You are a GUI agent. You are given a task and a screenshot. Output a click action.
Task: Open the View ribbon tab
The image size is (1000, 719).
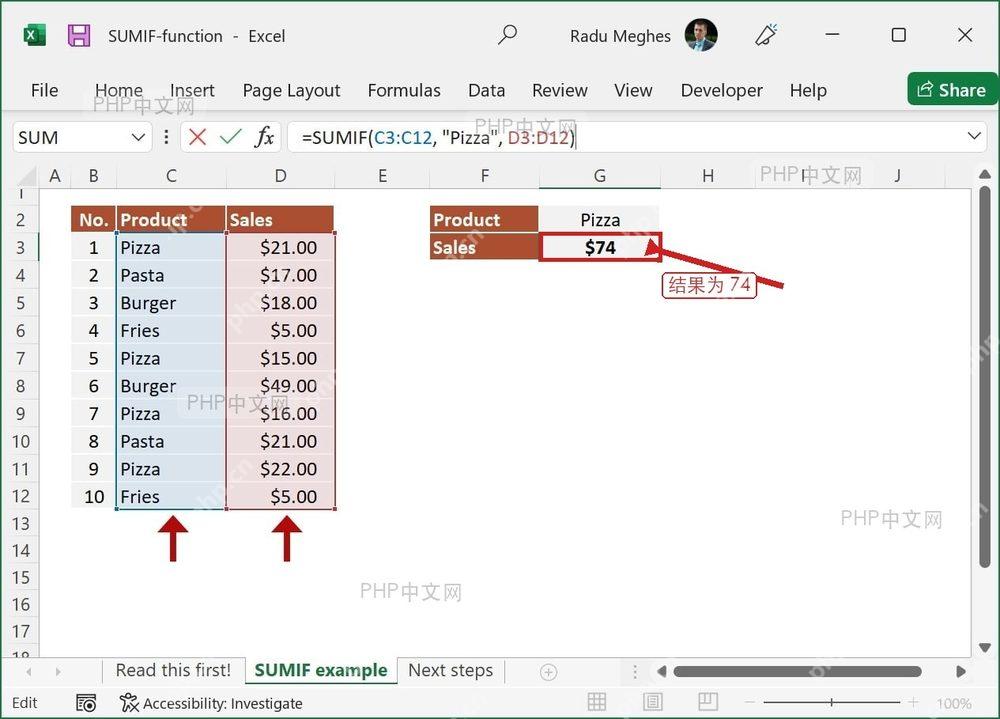(x=633, y=91)
